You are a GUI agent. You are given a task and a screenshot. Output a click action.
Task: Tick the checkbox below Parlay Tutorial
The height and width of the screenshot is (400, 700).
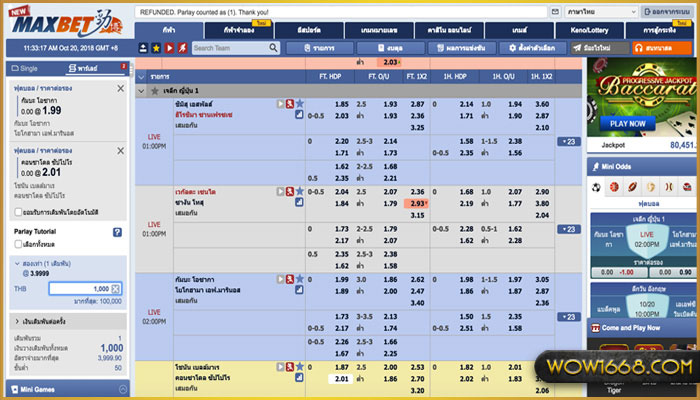point(15,245)
